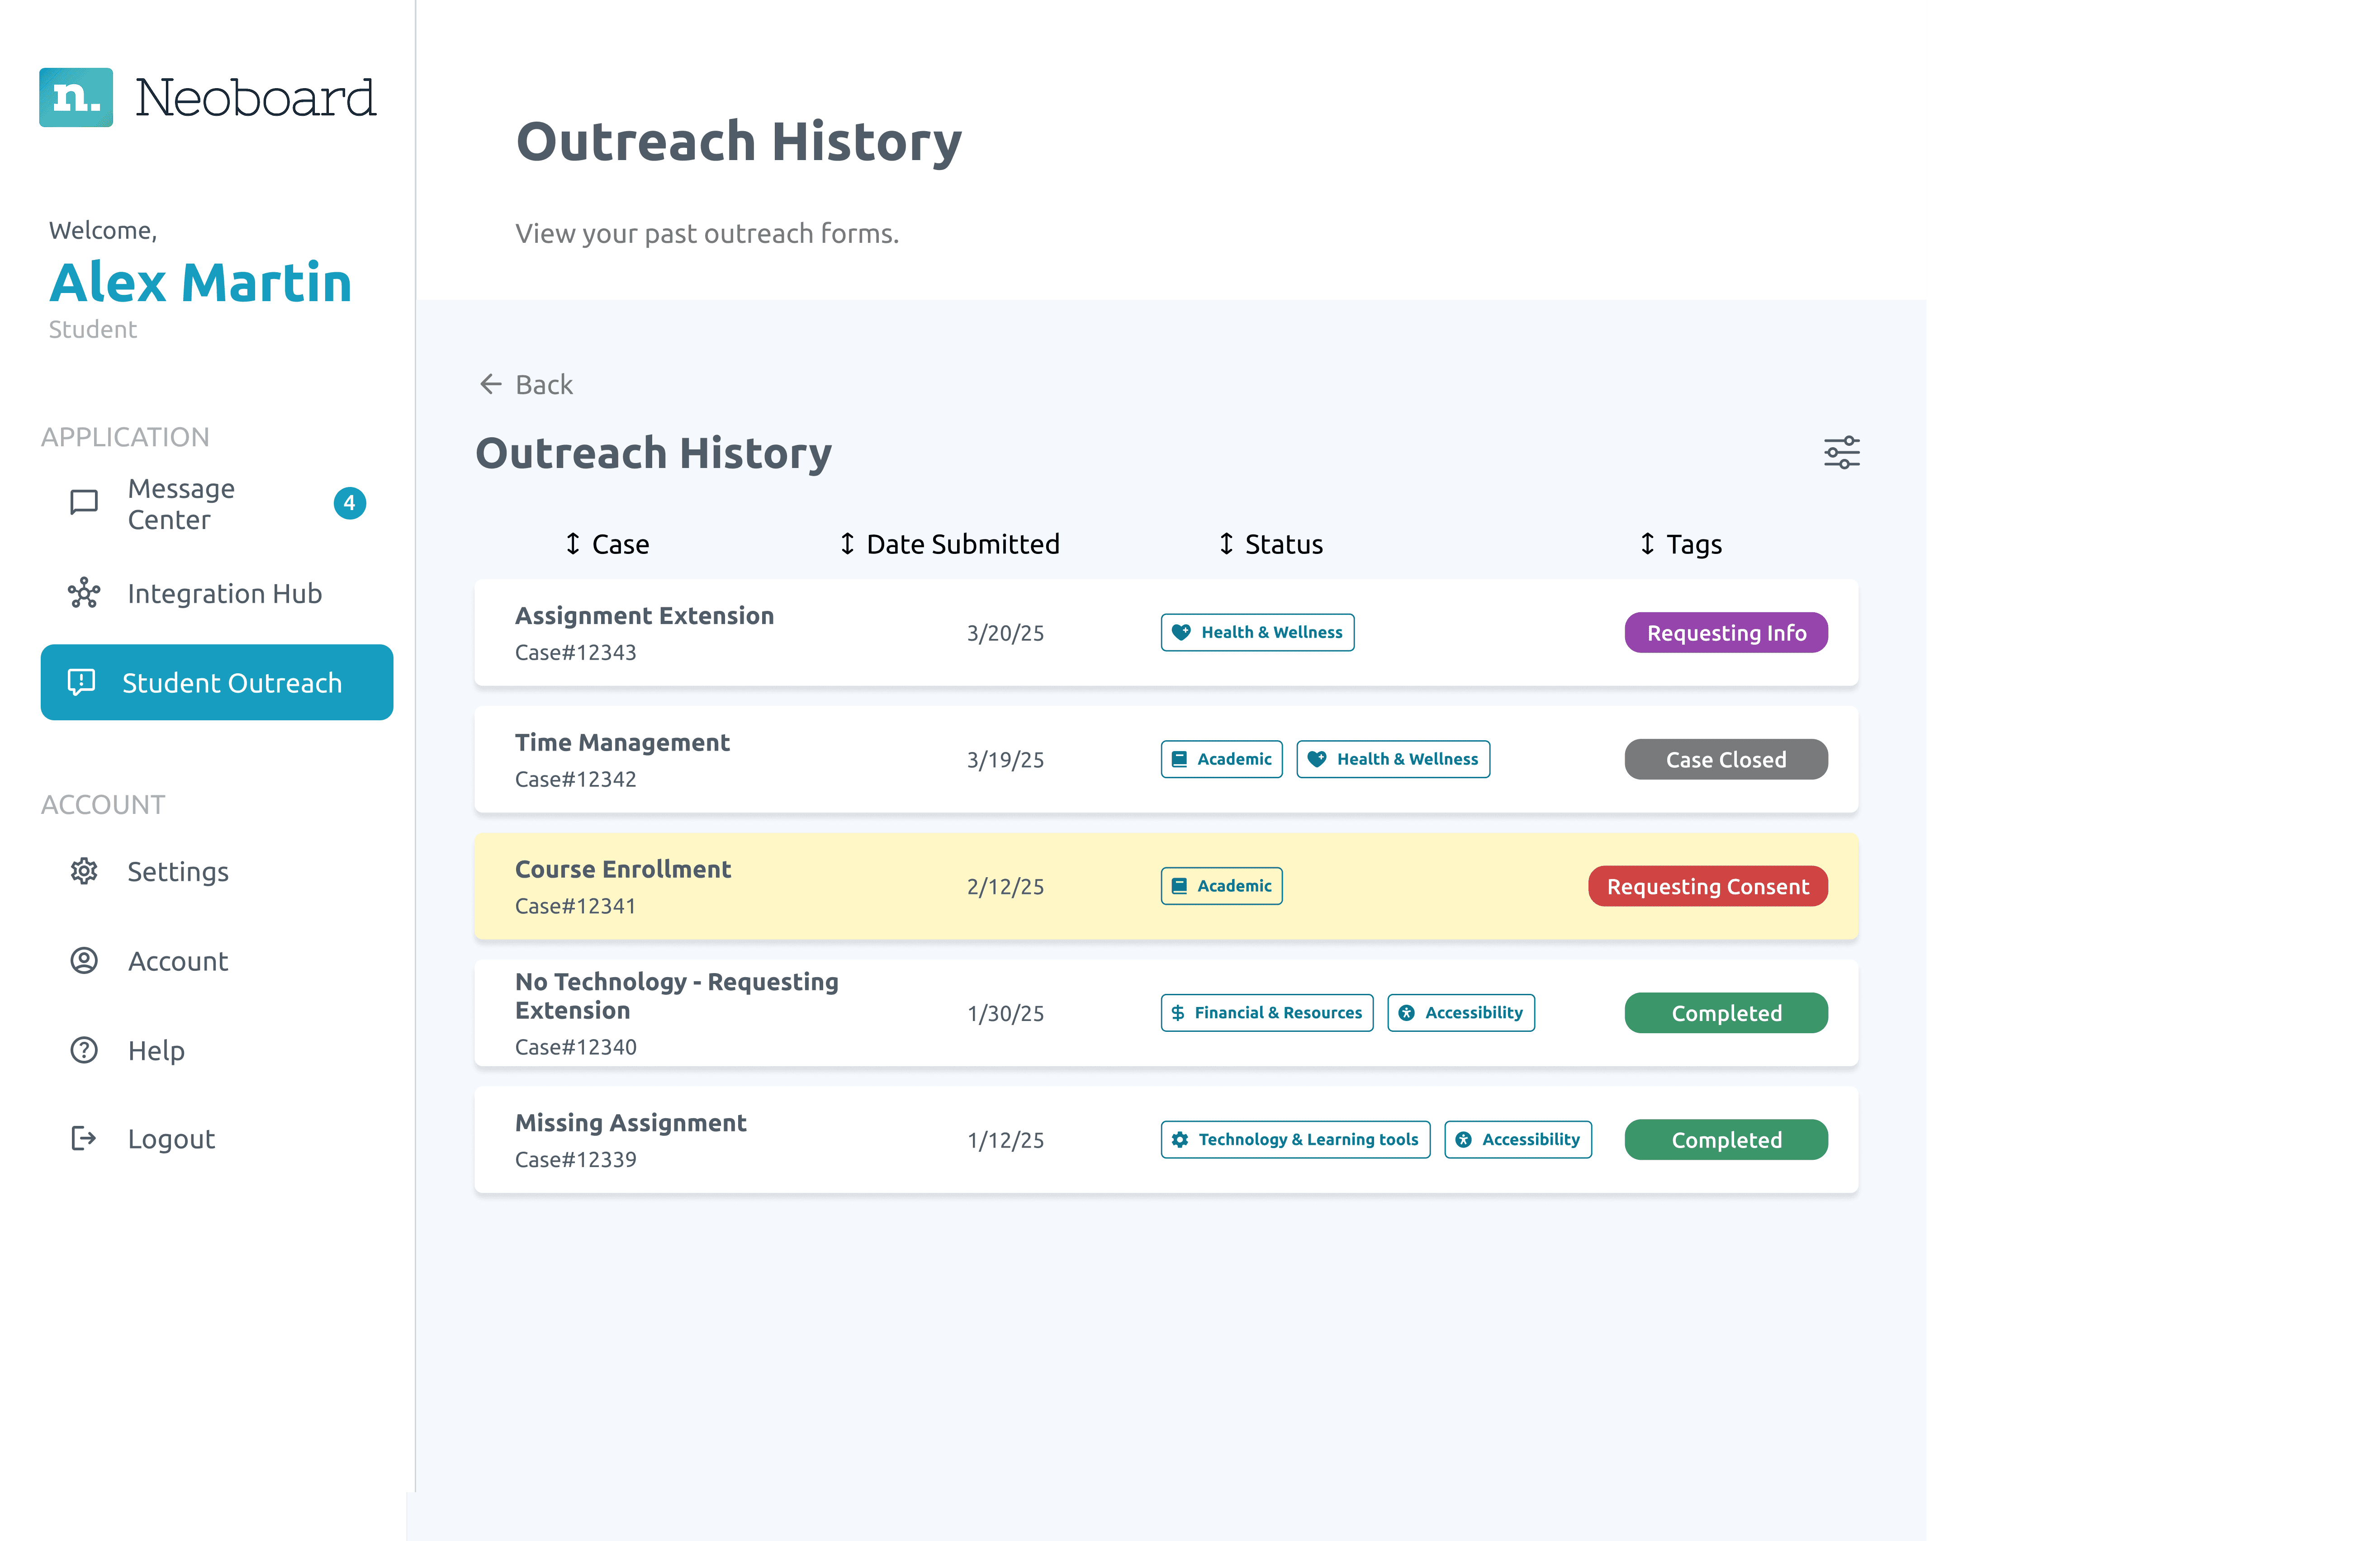Viewport: 2380px width, 1541px height.
Task: Click the Requesting Info status badge
Action: coord(1725,633)
